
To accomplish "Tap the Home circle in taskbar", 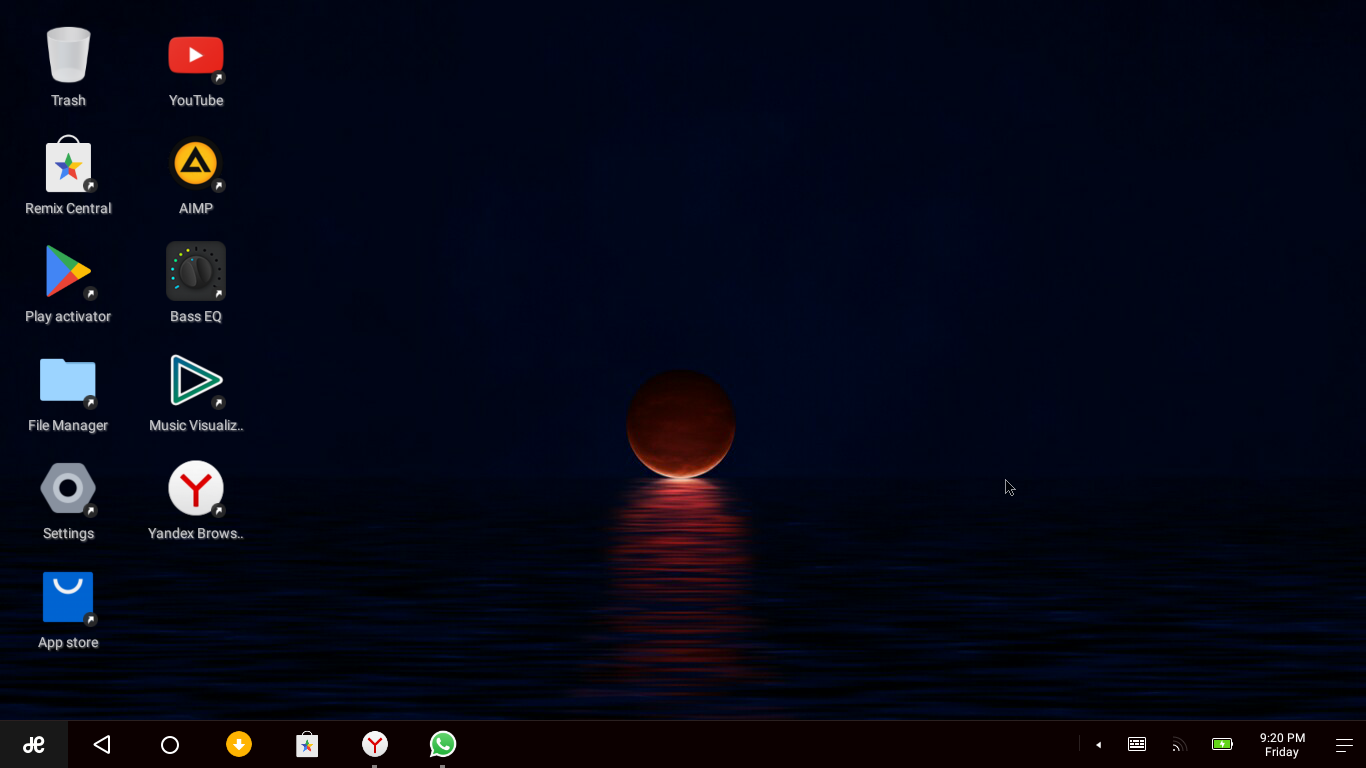I will (x=170, y=744).
